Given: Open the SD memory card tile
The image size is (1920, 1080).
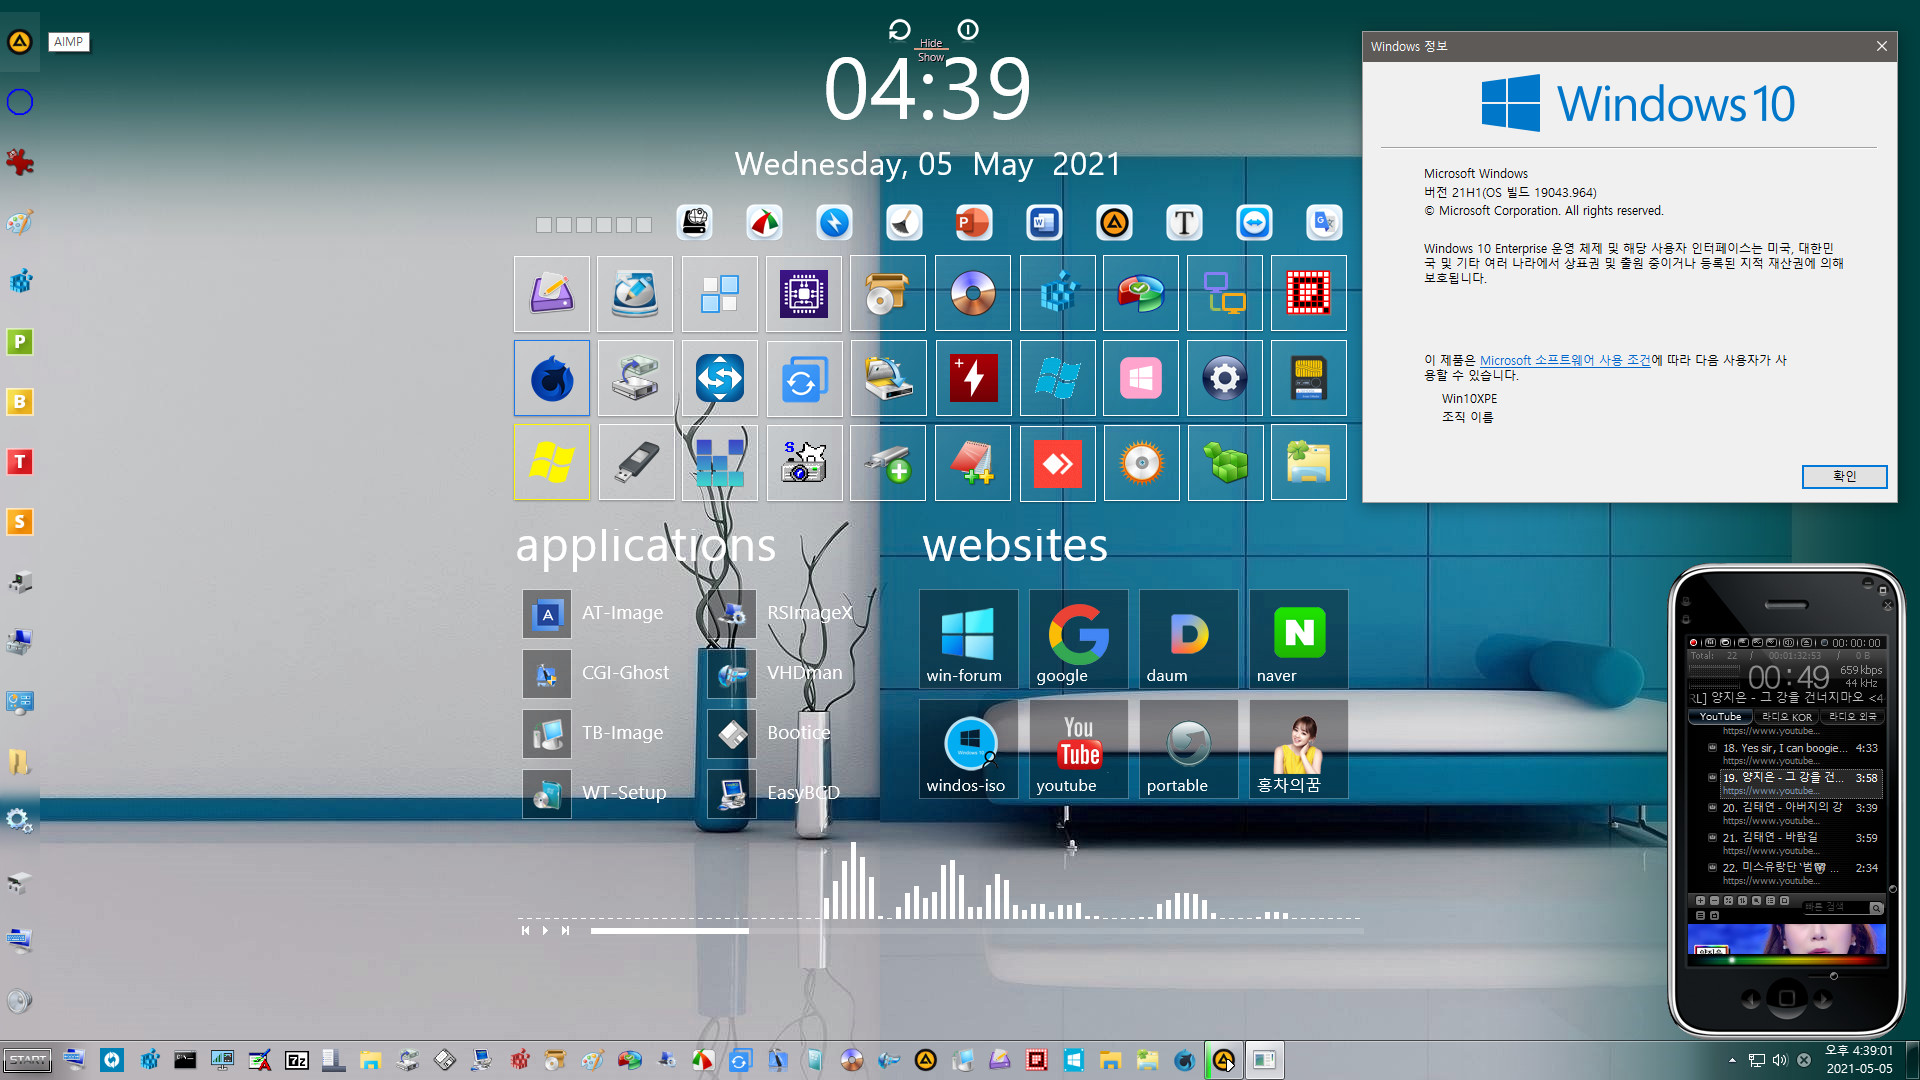Looking at the screenshot, I should click(x=1309, y=378).
